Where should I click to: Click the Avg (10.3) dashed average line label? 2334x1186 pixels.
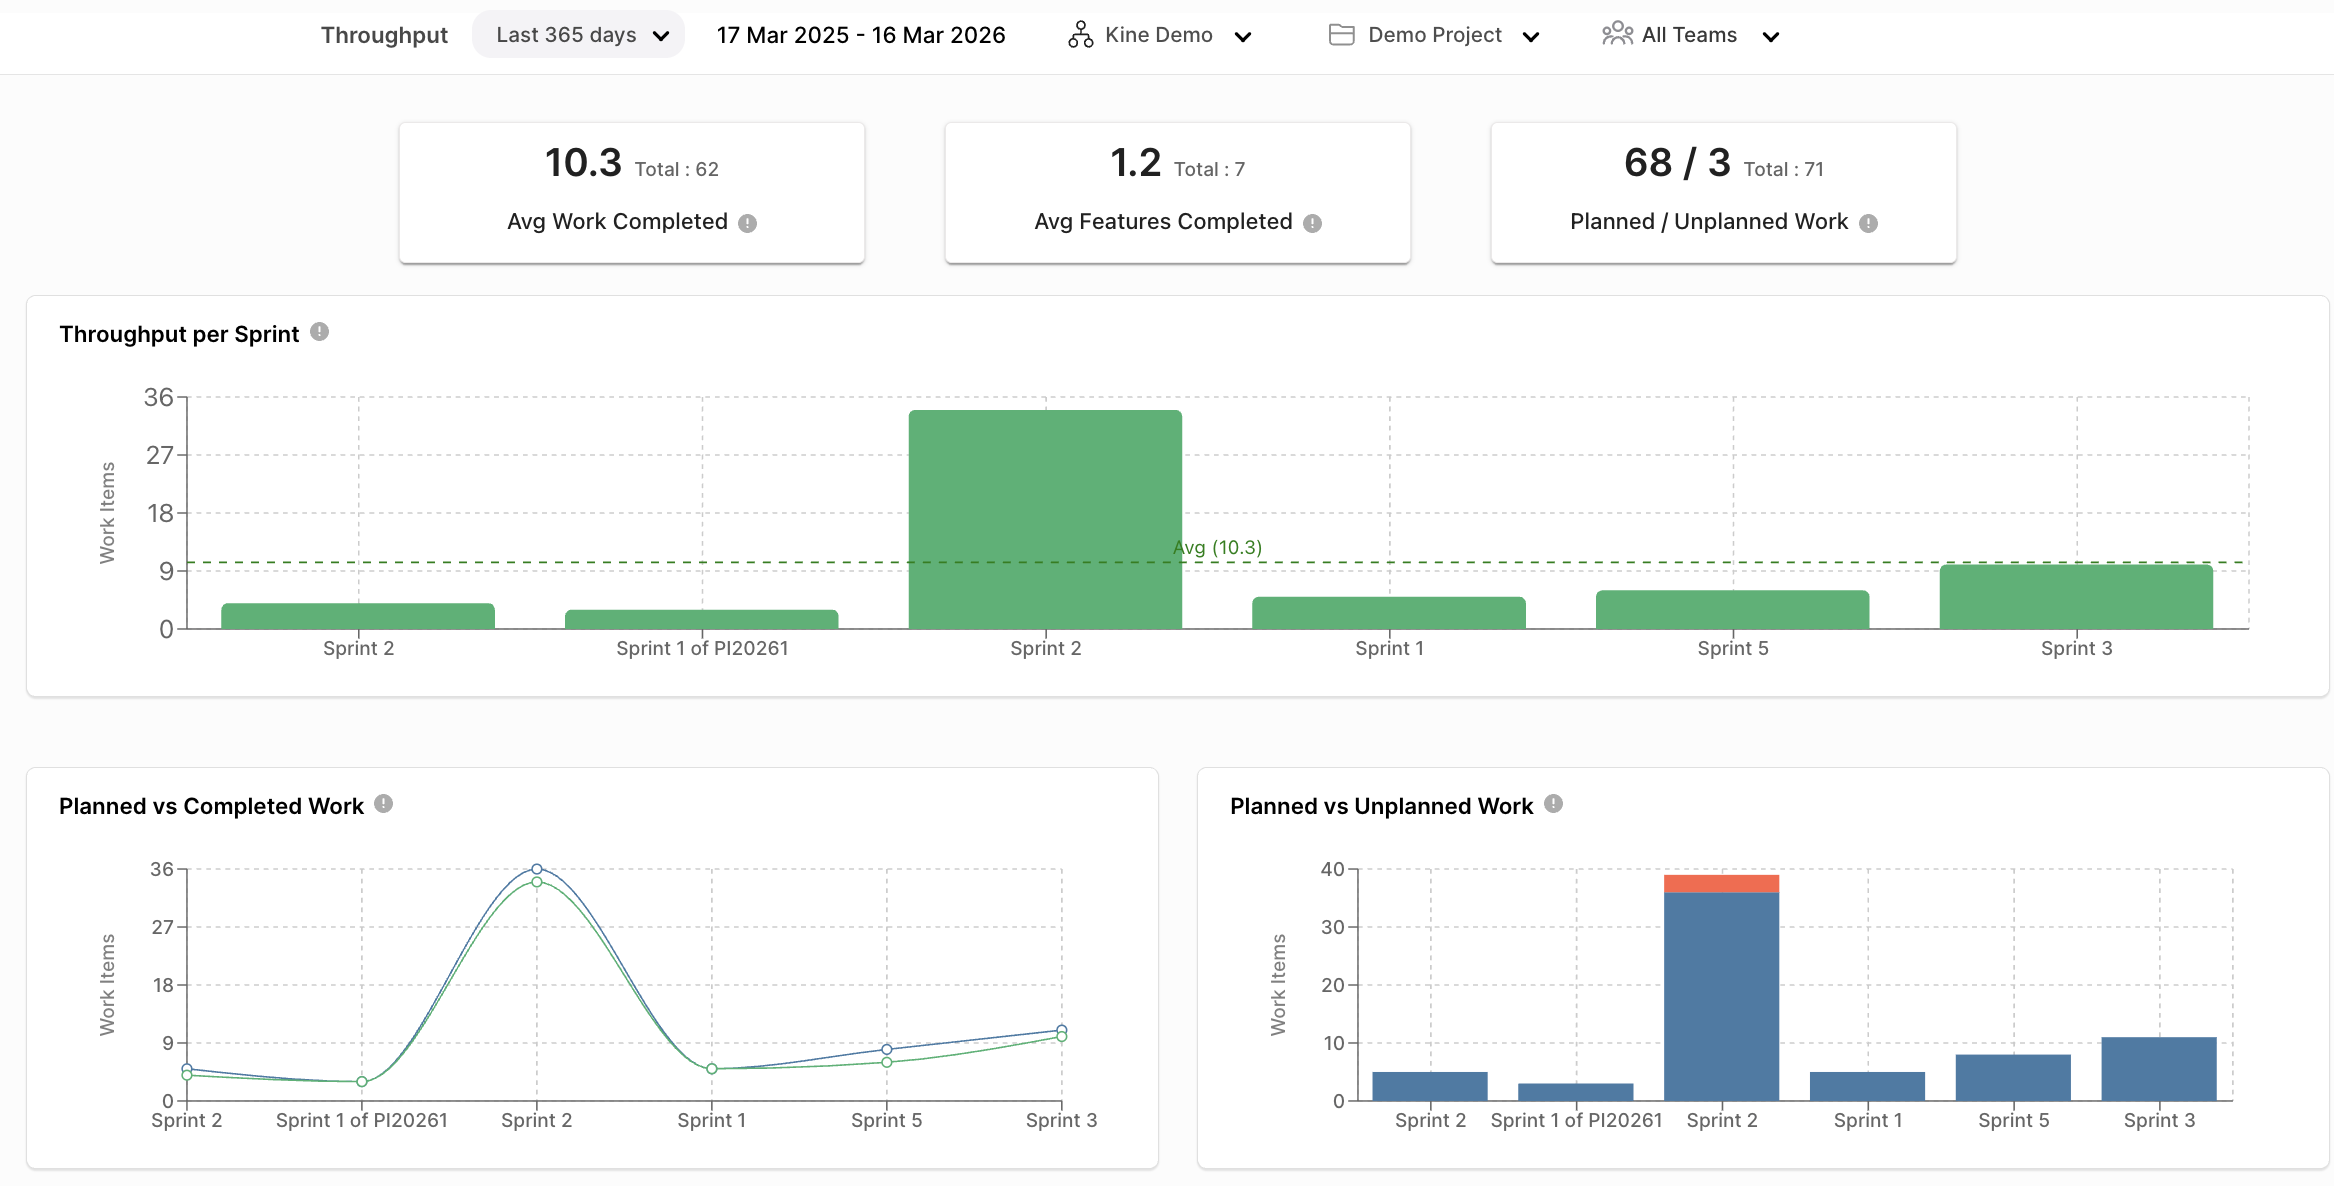click(1217, 548)
